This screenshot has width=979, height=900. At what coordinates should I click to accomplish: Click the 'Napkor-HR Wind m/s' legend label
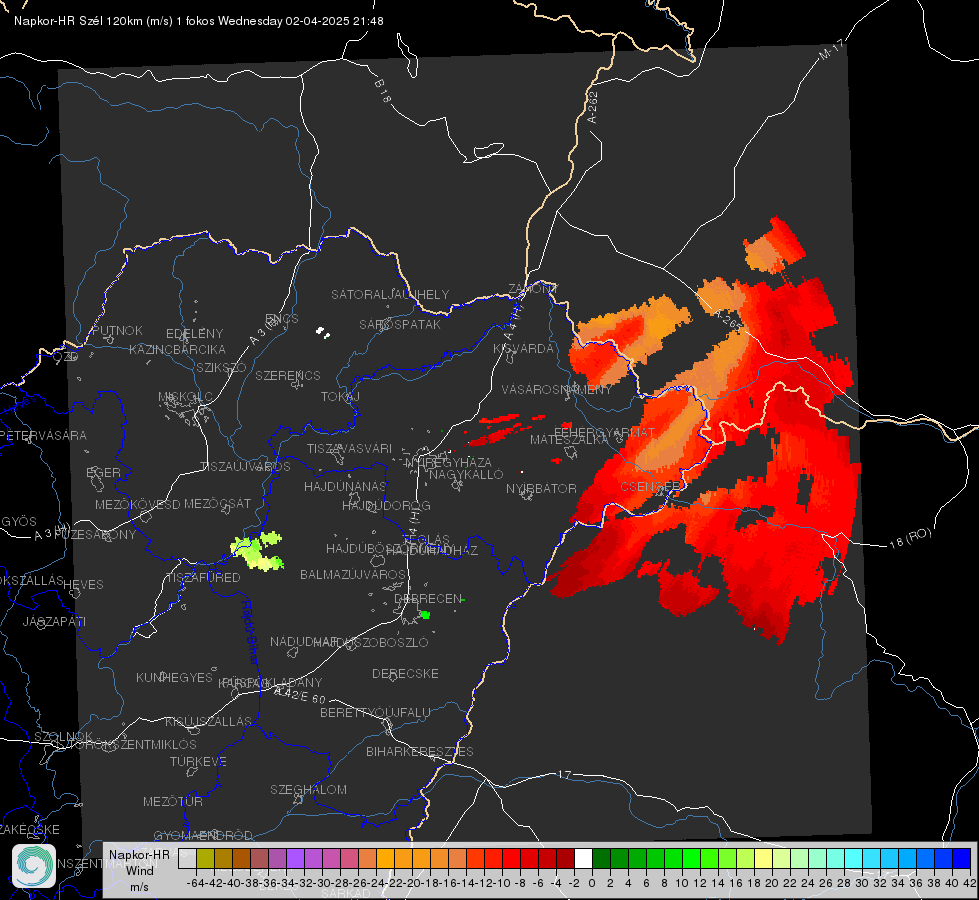pyautogui.click(x=139, y=870)
